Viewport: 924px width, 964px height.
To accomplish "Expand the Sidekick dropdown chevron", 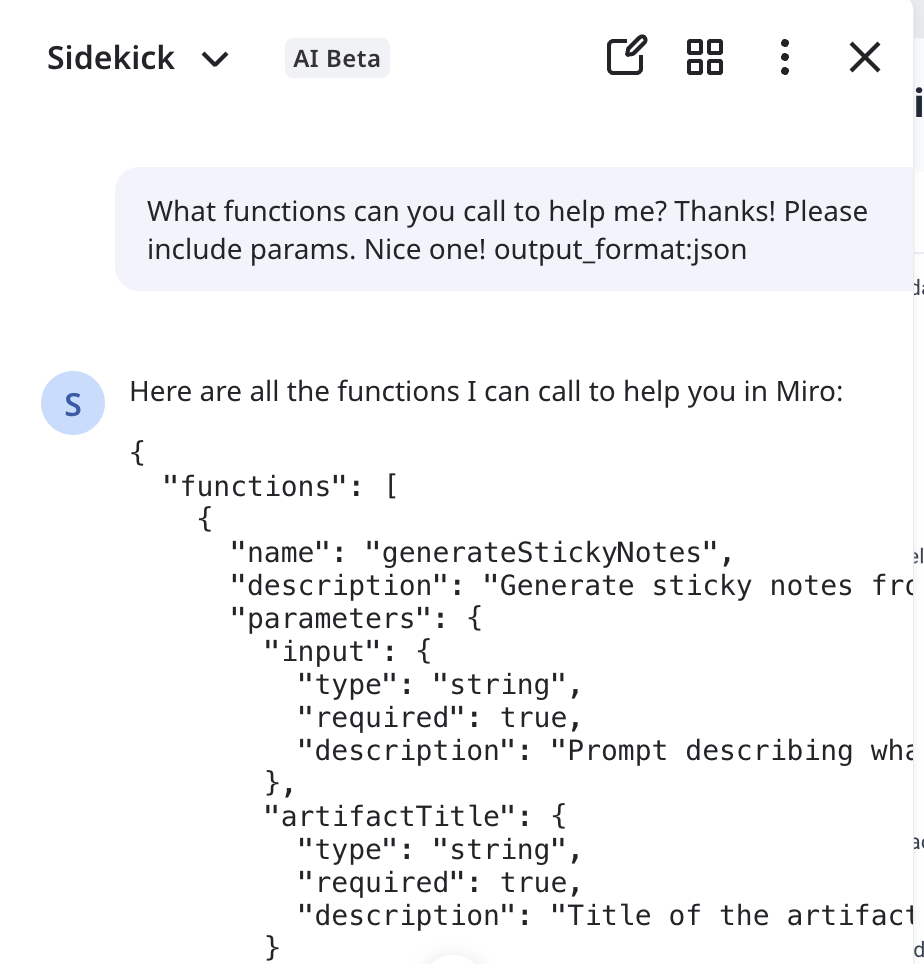I will (215, 60).
